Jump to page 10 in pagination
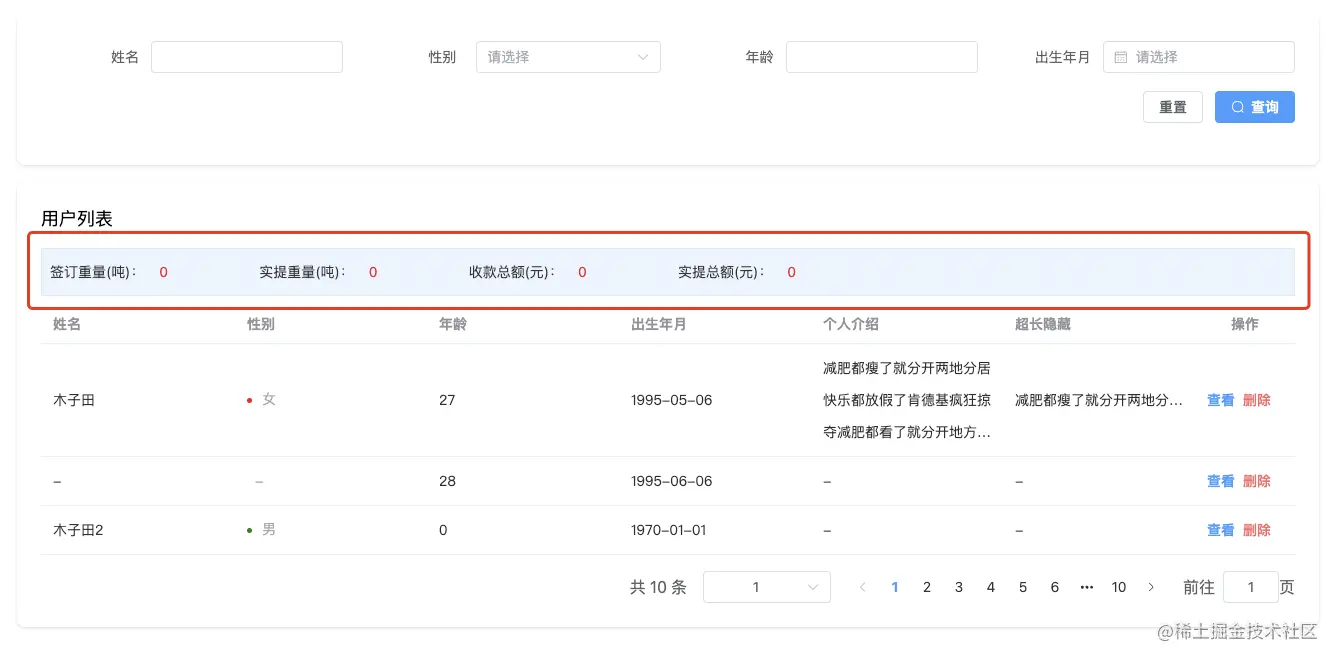This screenshot has height=661, width=1337. (1119, 587)
